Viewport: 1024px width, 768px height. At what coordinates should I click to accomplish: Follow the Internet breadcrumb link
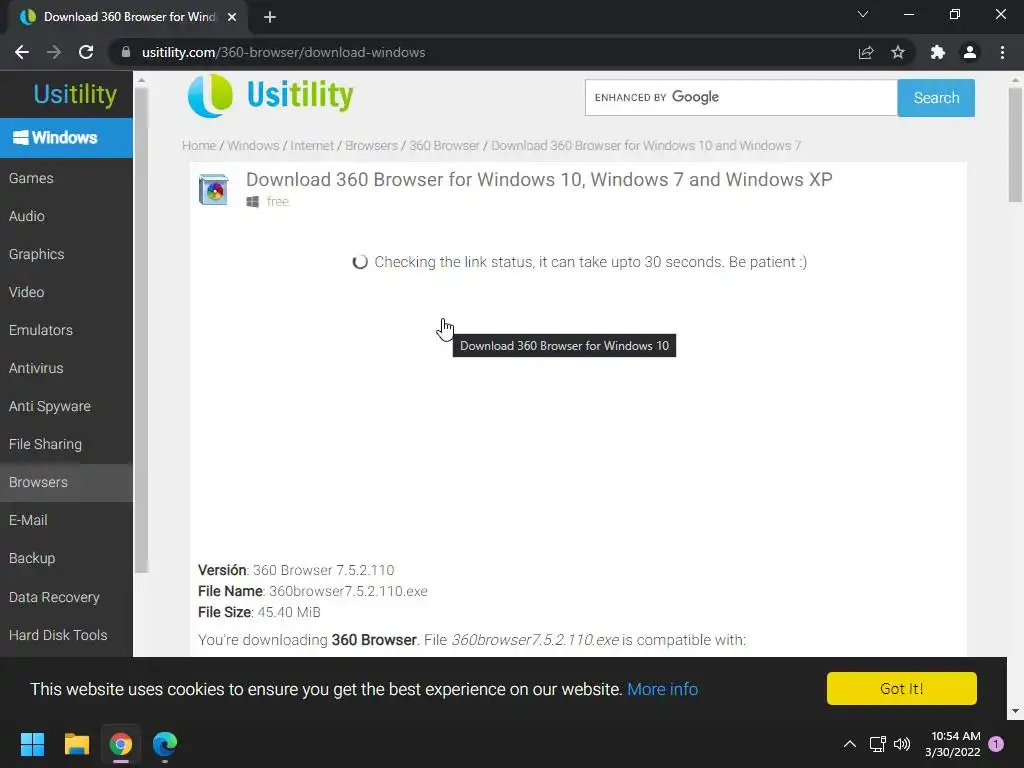[312, 146]
